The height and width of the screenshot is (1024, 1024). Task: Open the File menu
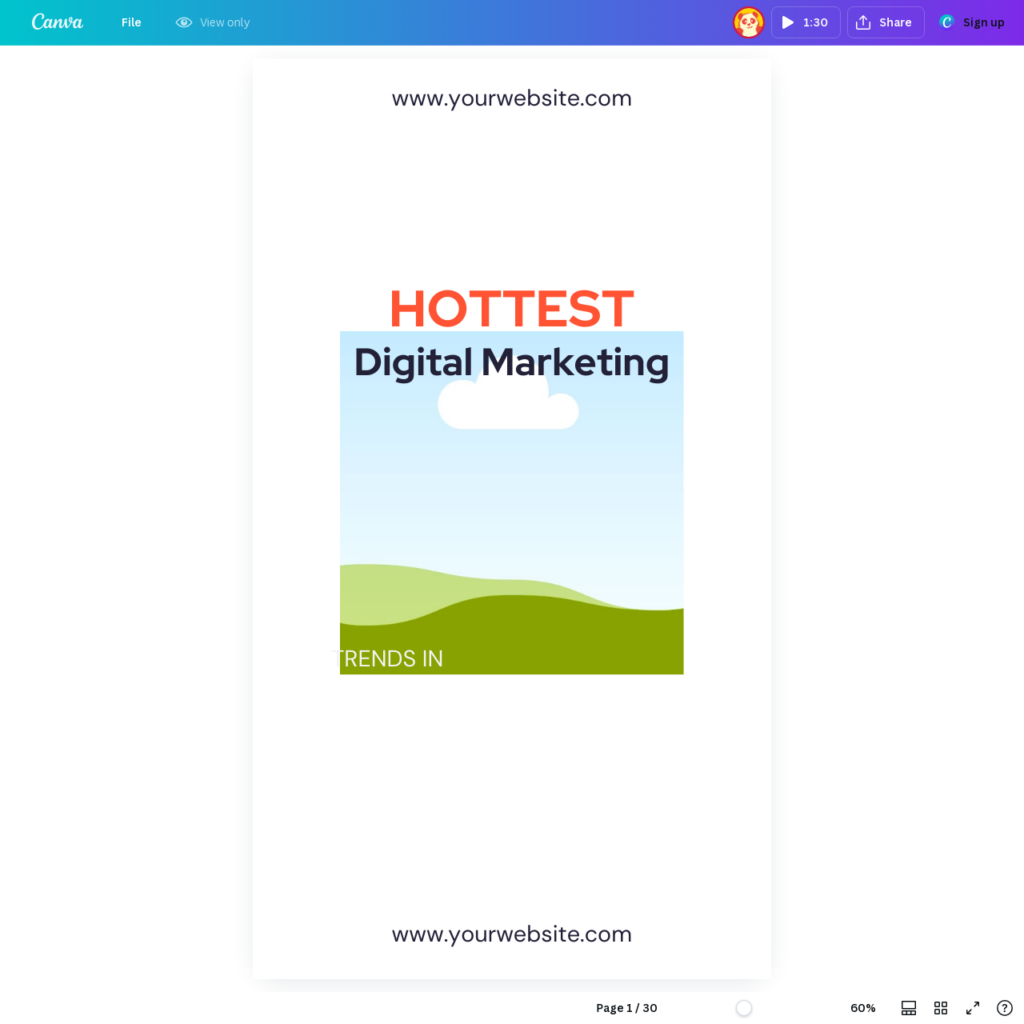[131, 22]
